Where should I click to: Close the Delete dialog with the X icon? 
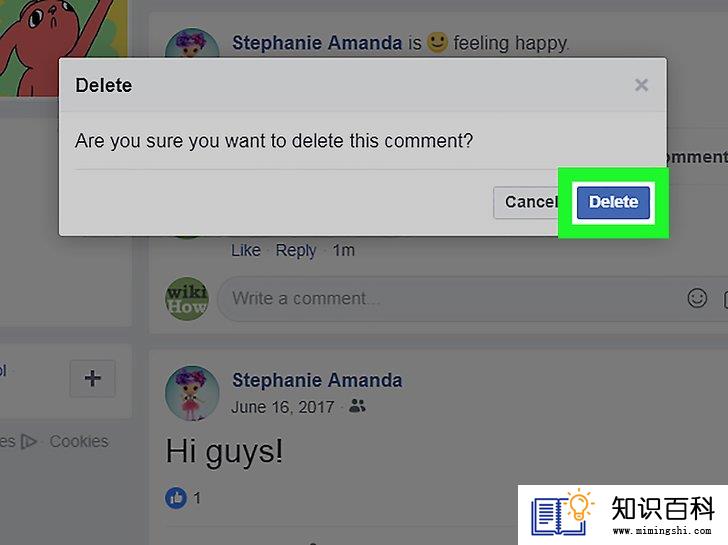pos(641,85)
